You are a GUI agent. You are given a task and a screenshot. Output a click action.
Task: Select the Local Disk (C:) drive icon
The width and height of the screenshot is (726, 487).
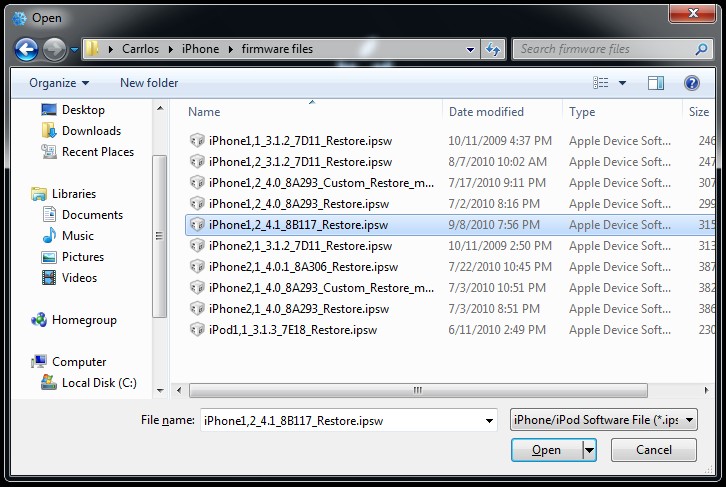pos(48,383)
